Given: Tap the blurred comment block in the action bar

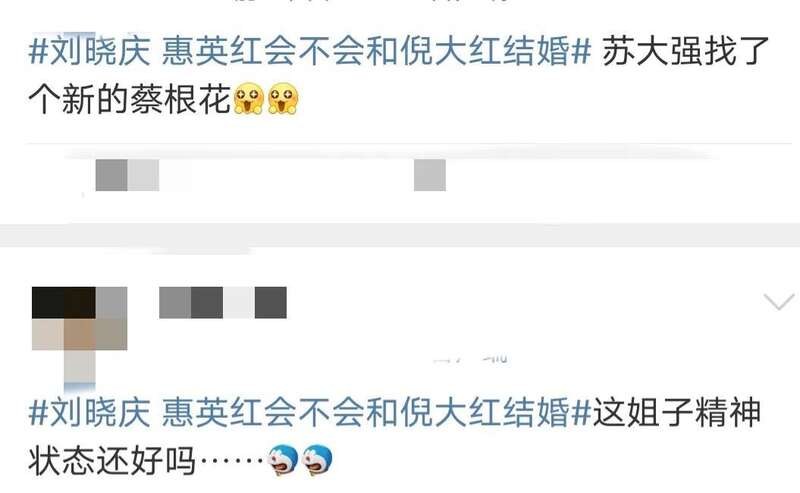Looking at the screenshot, I should tap(430, 175).
